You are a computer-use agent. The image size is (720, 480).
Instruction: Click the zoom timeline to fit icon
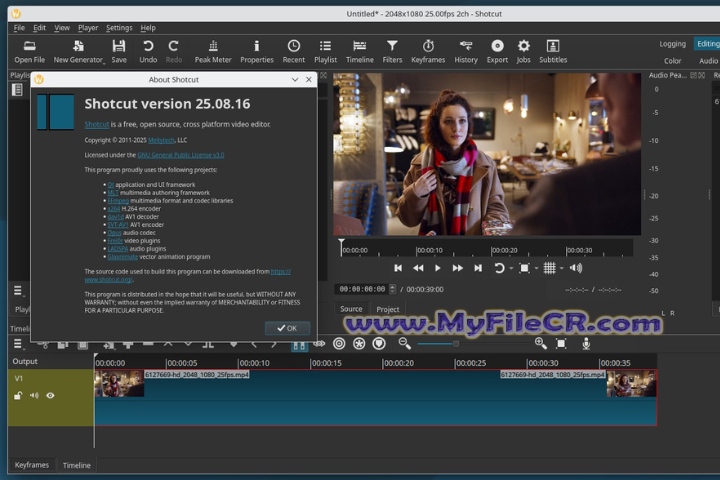coord(561,343)
